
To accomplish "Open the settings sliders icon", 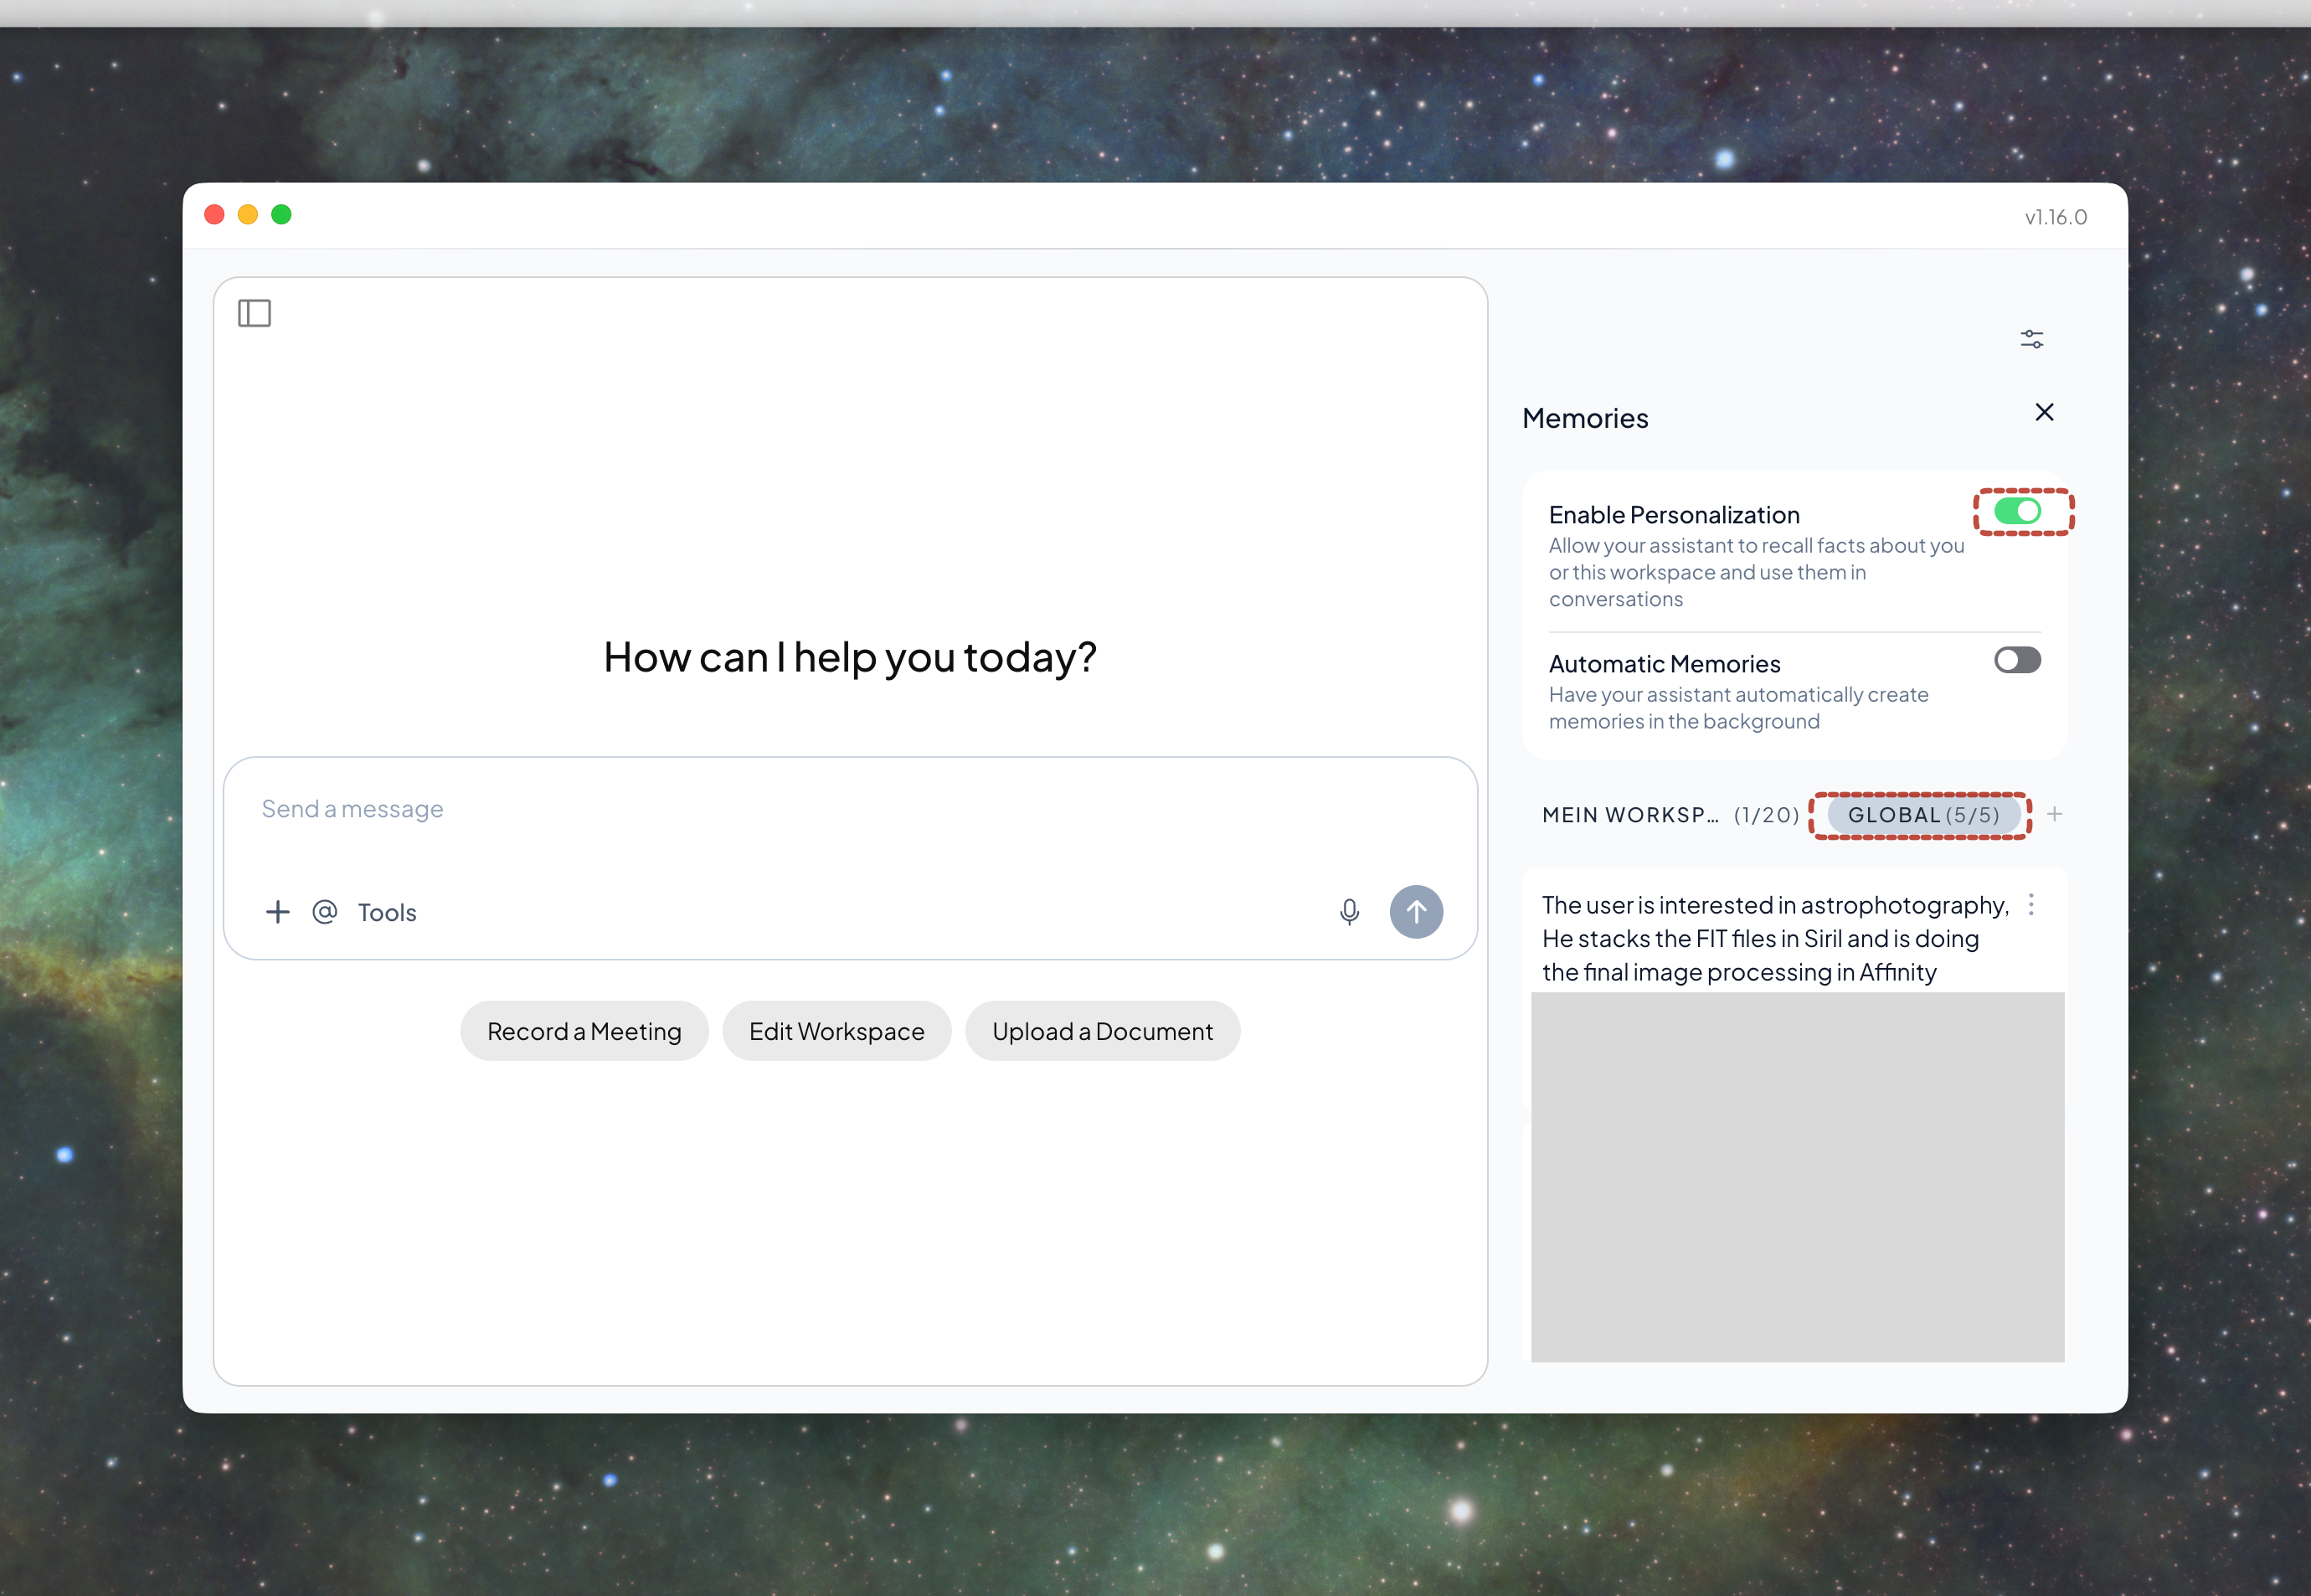I will tap(2031, 339).
